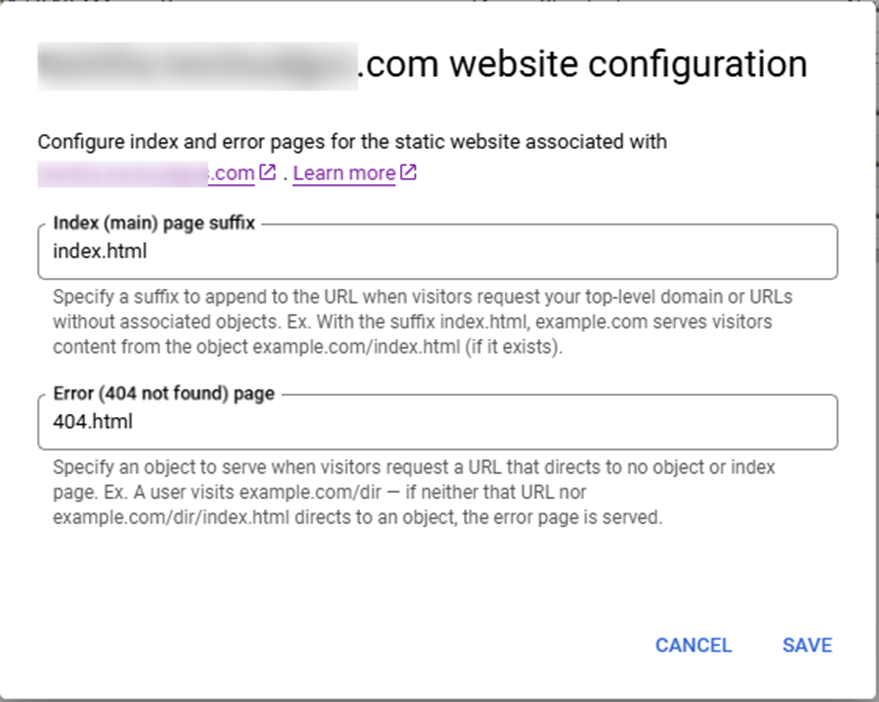
Task: Click the helper text starting with Specify an object
Action: [x=414, y=492]
